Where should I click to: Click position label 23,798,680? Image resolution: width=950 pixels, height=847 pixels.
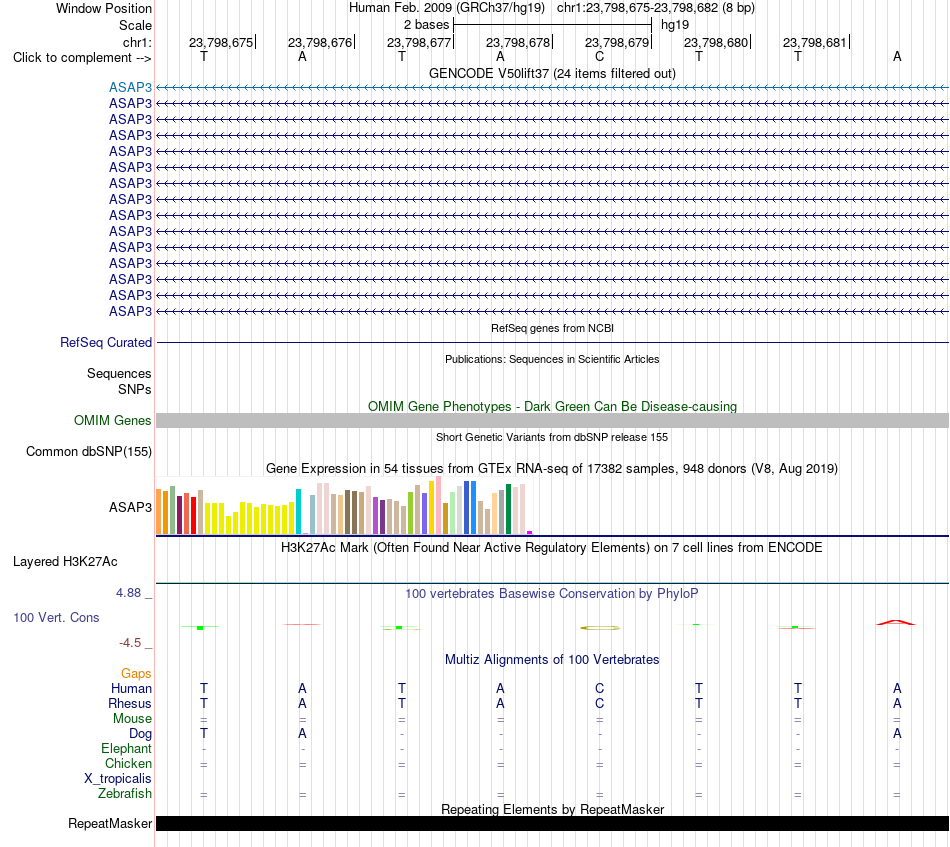(x=716, y=42)
